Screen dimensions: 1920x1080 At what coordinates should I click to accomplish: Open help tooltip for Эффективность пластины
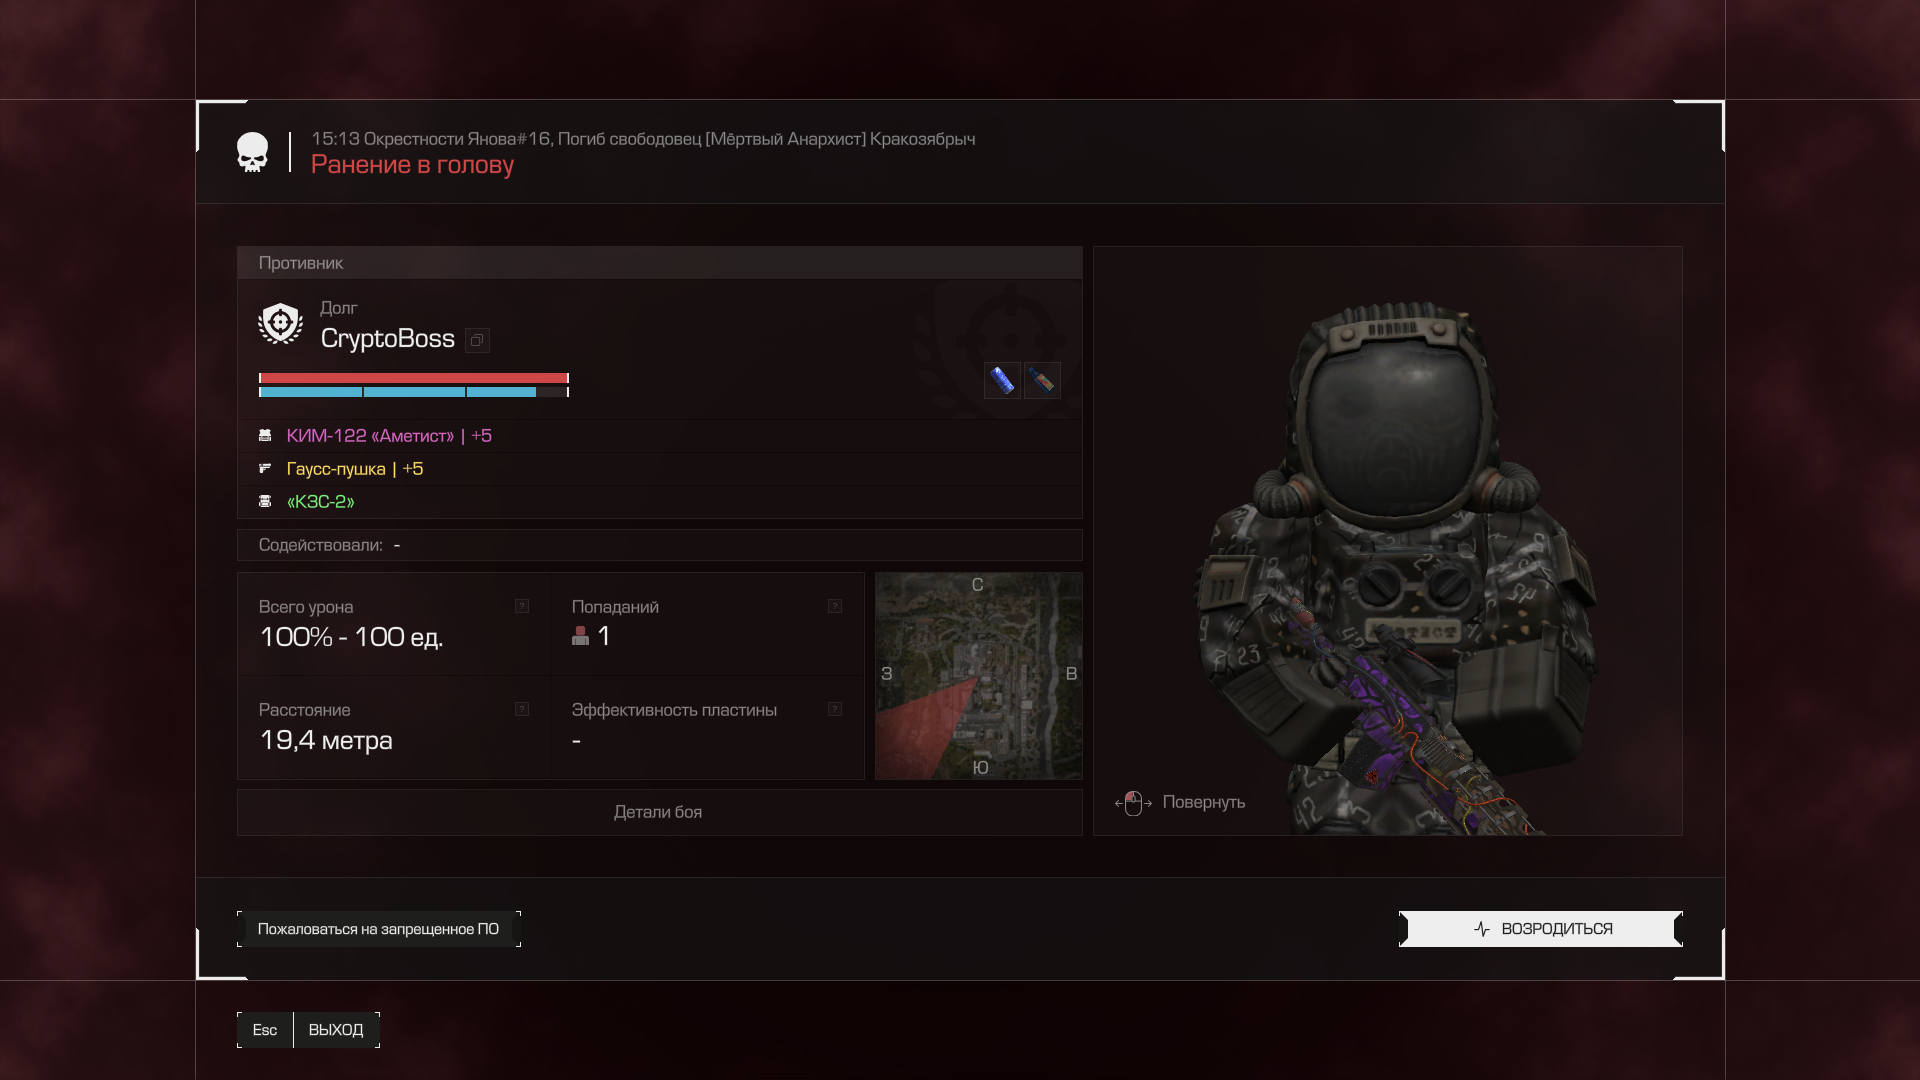coord(835,709)
